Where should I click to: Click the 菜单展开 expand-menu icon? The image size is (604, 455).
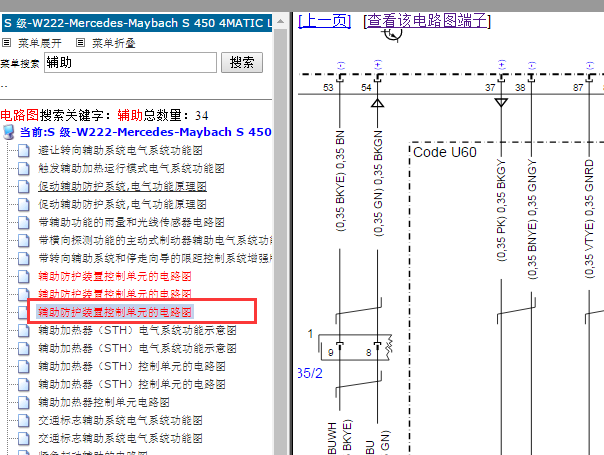[x=7, y=42]
